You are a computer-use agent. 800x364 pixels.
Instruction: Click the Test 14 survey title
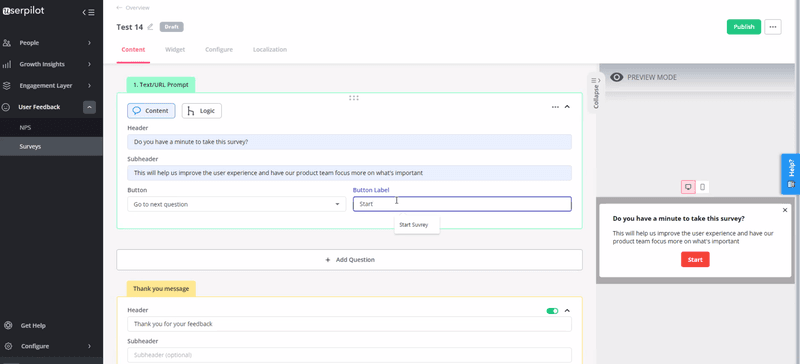(130, 27)
